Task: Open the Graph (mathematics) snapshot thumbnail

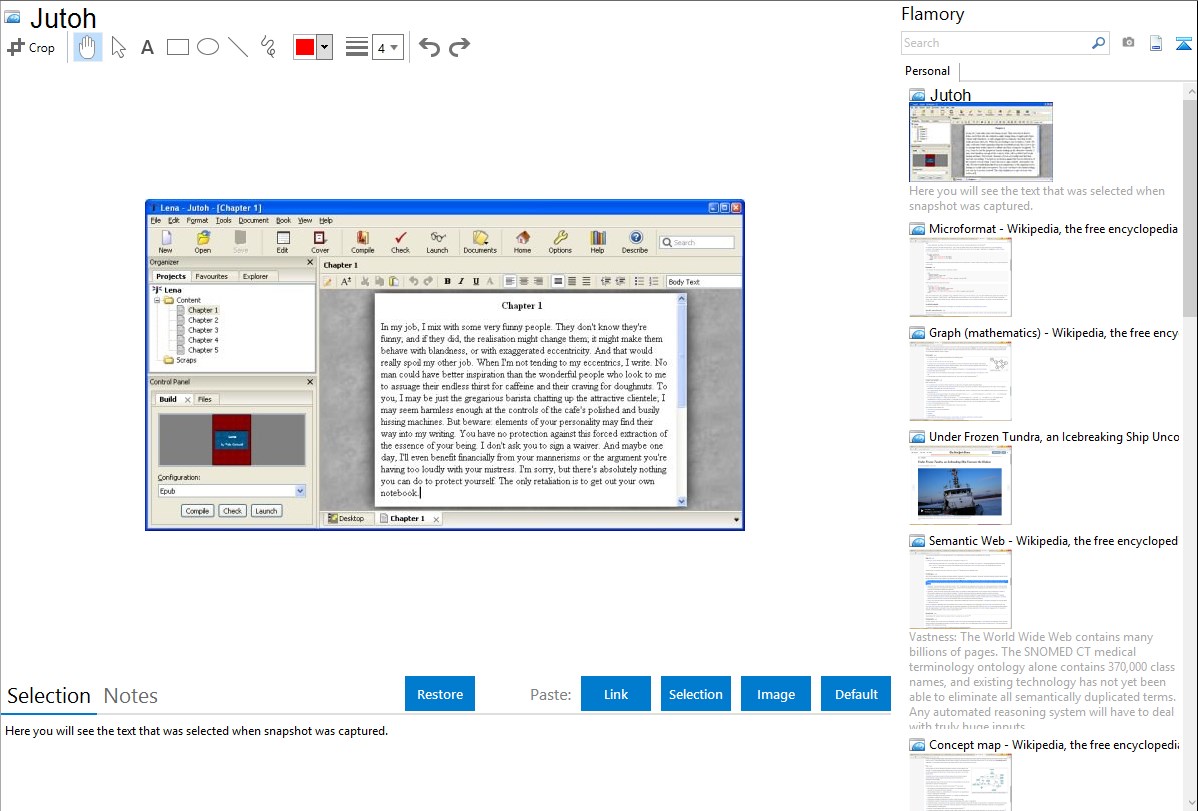Action: tap(960, 381)
